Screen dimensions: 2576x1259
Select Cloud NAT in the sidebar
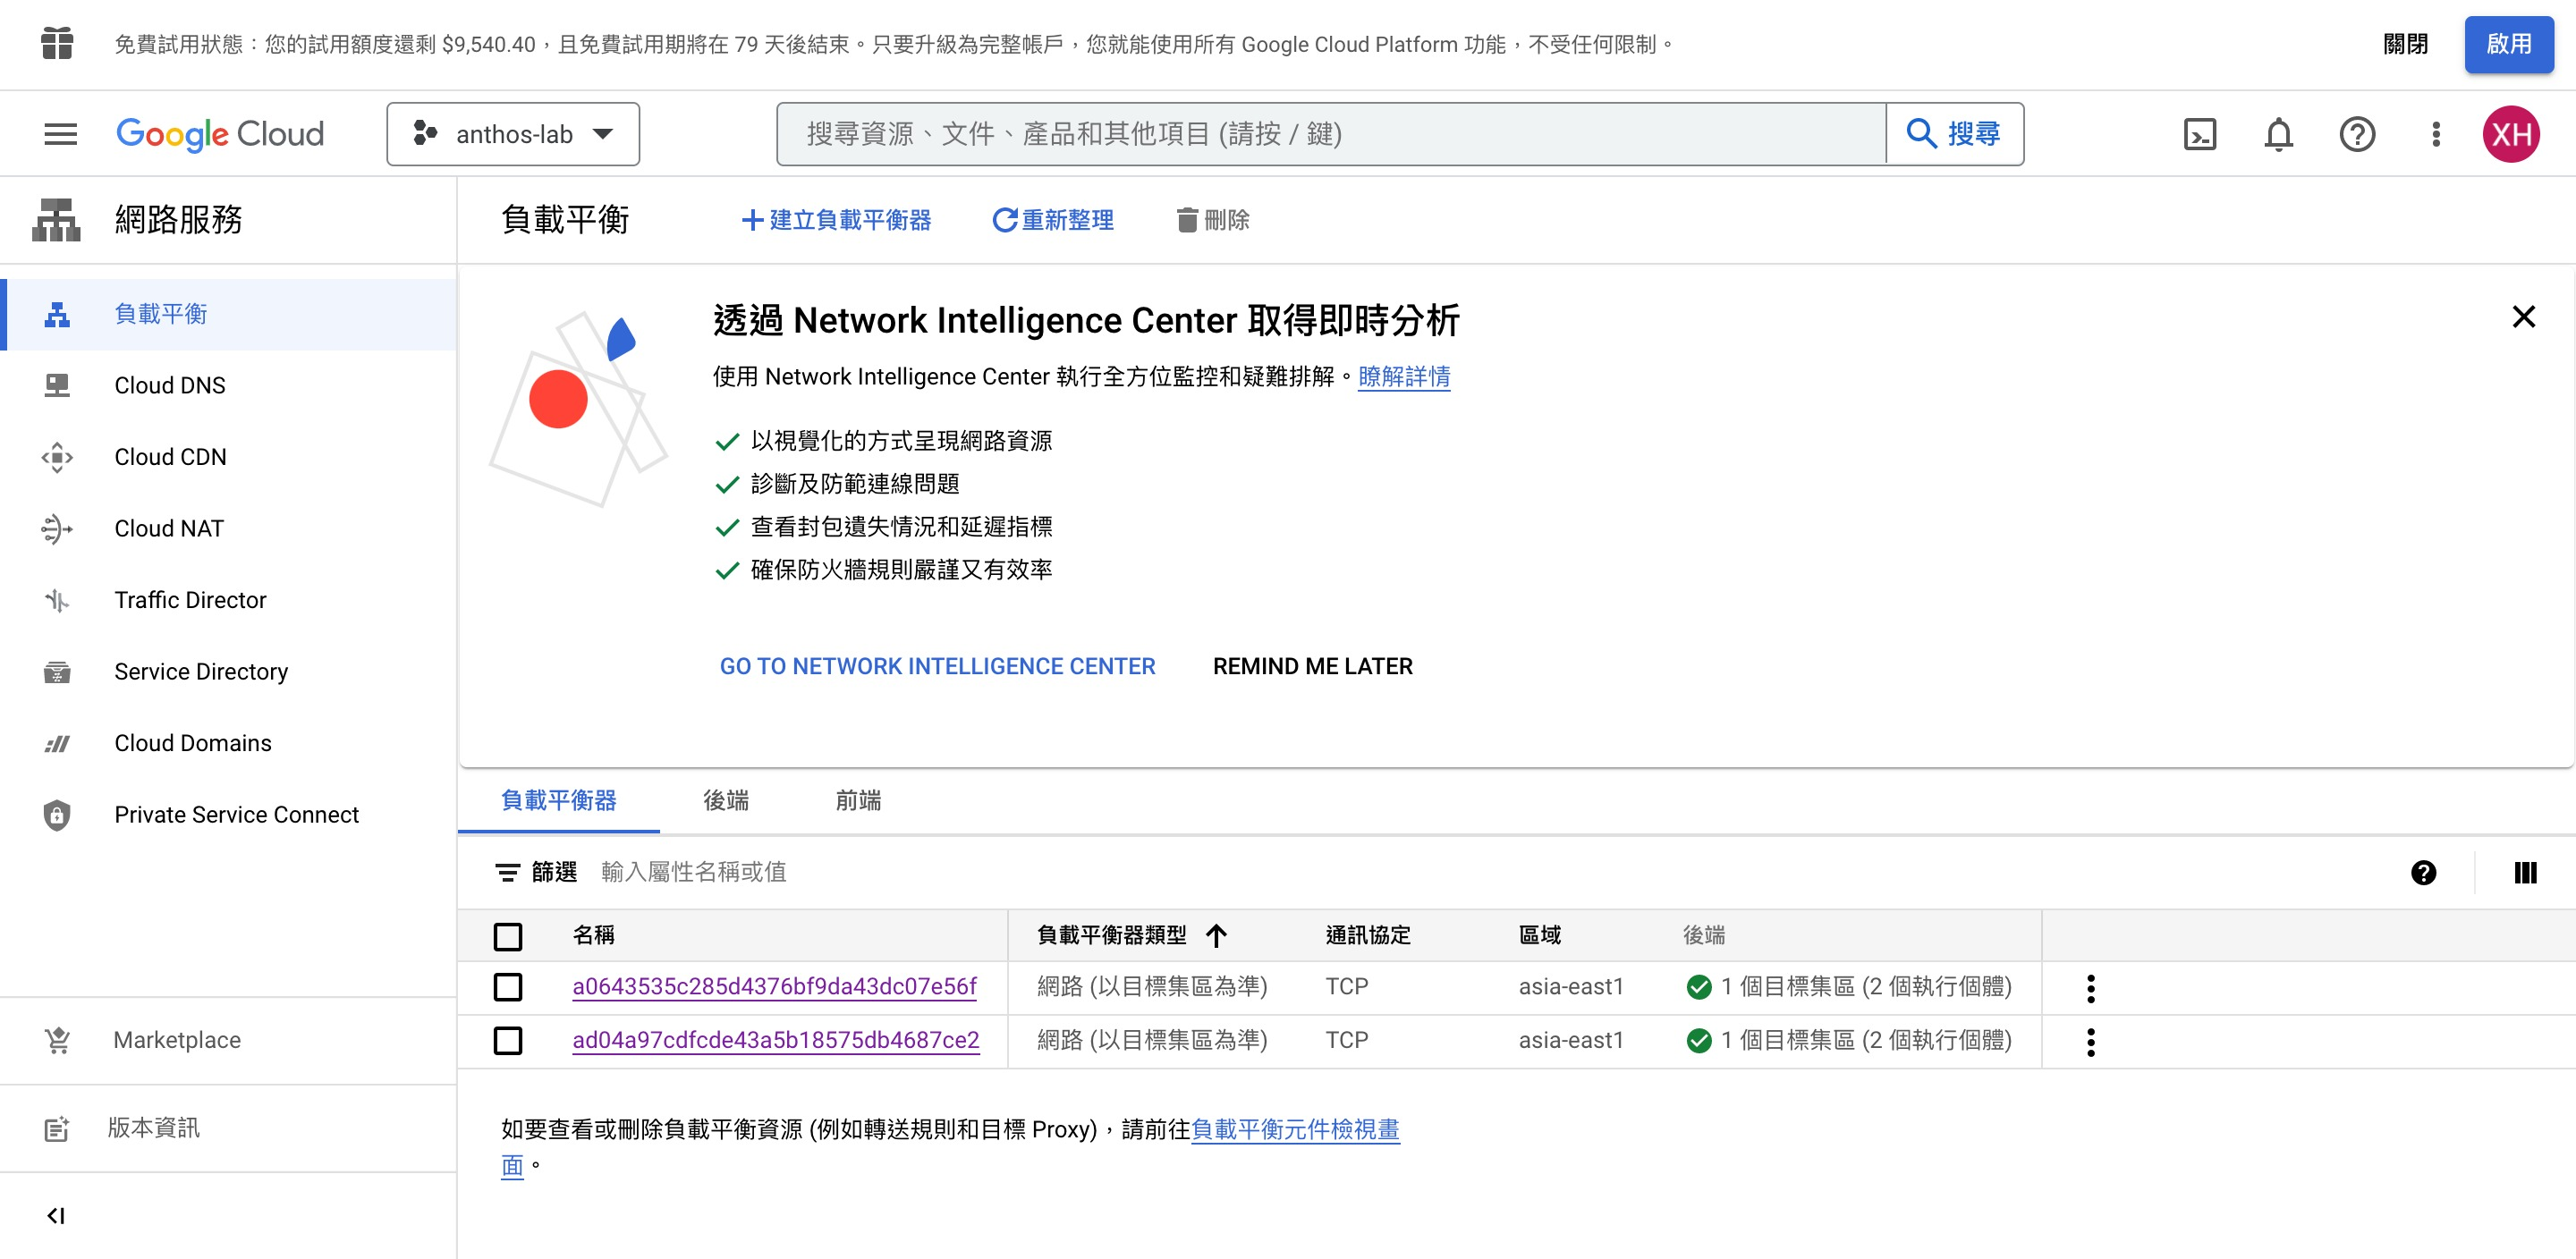click(169, 528)
